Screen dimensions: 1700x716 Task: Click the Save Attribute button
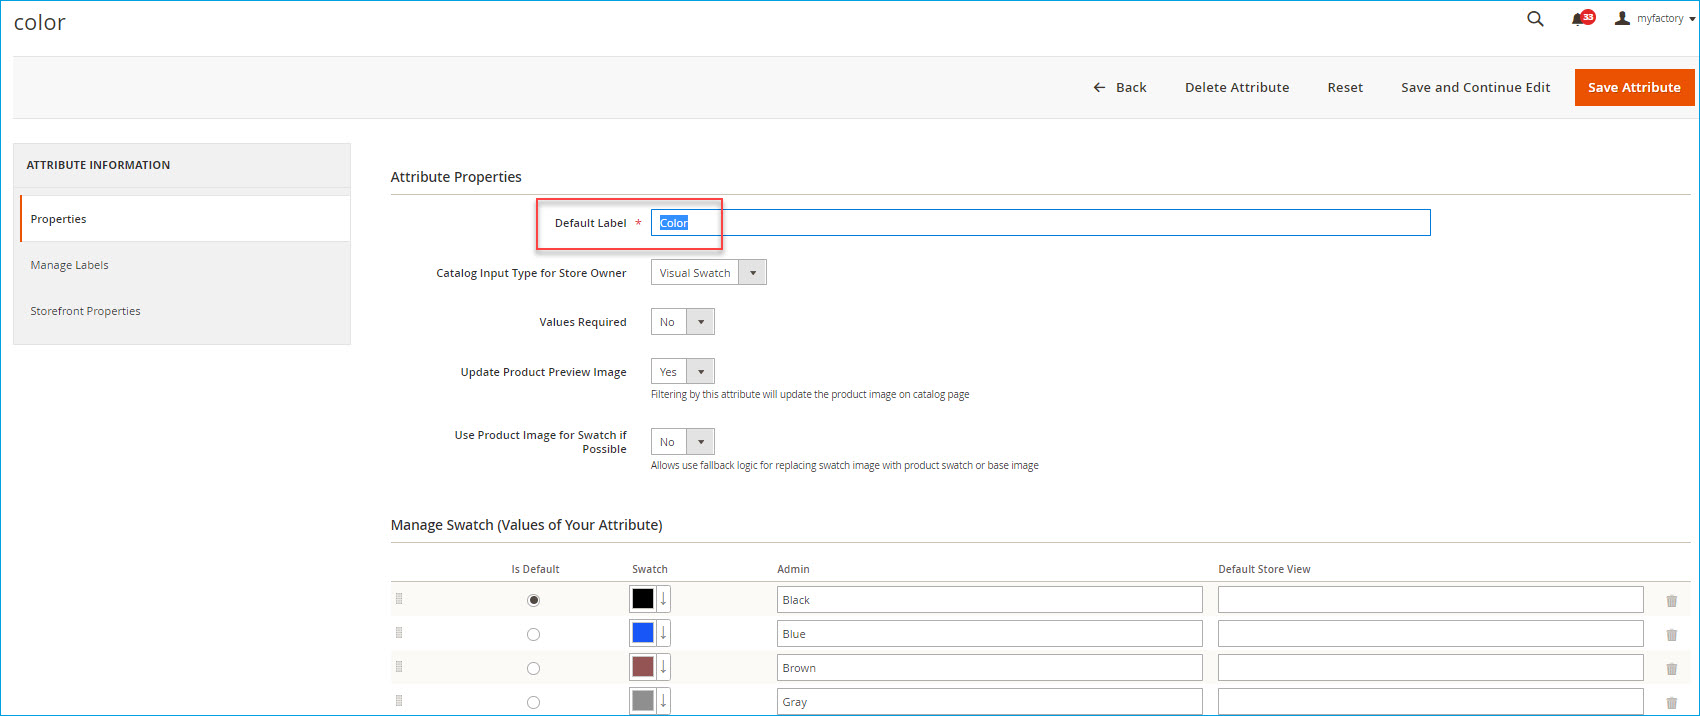tap(1634, 87)
